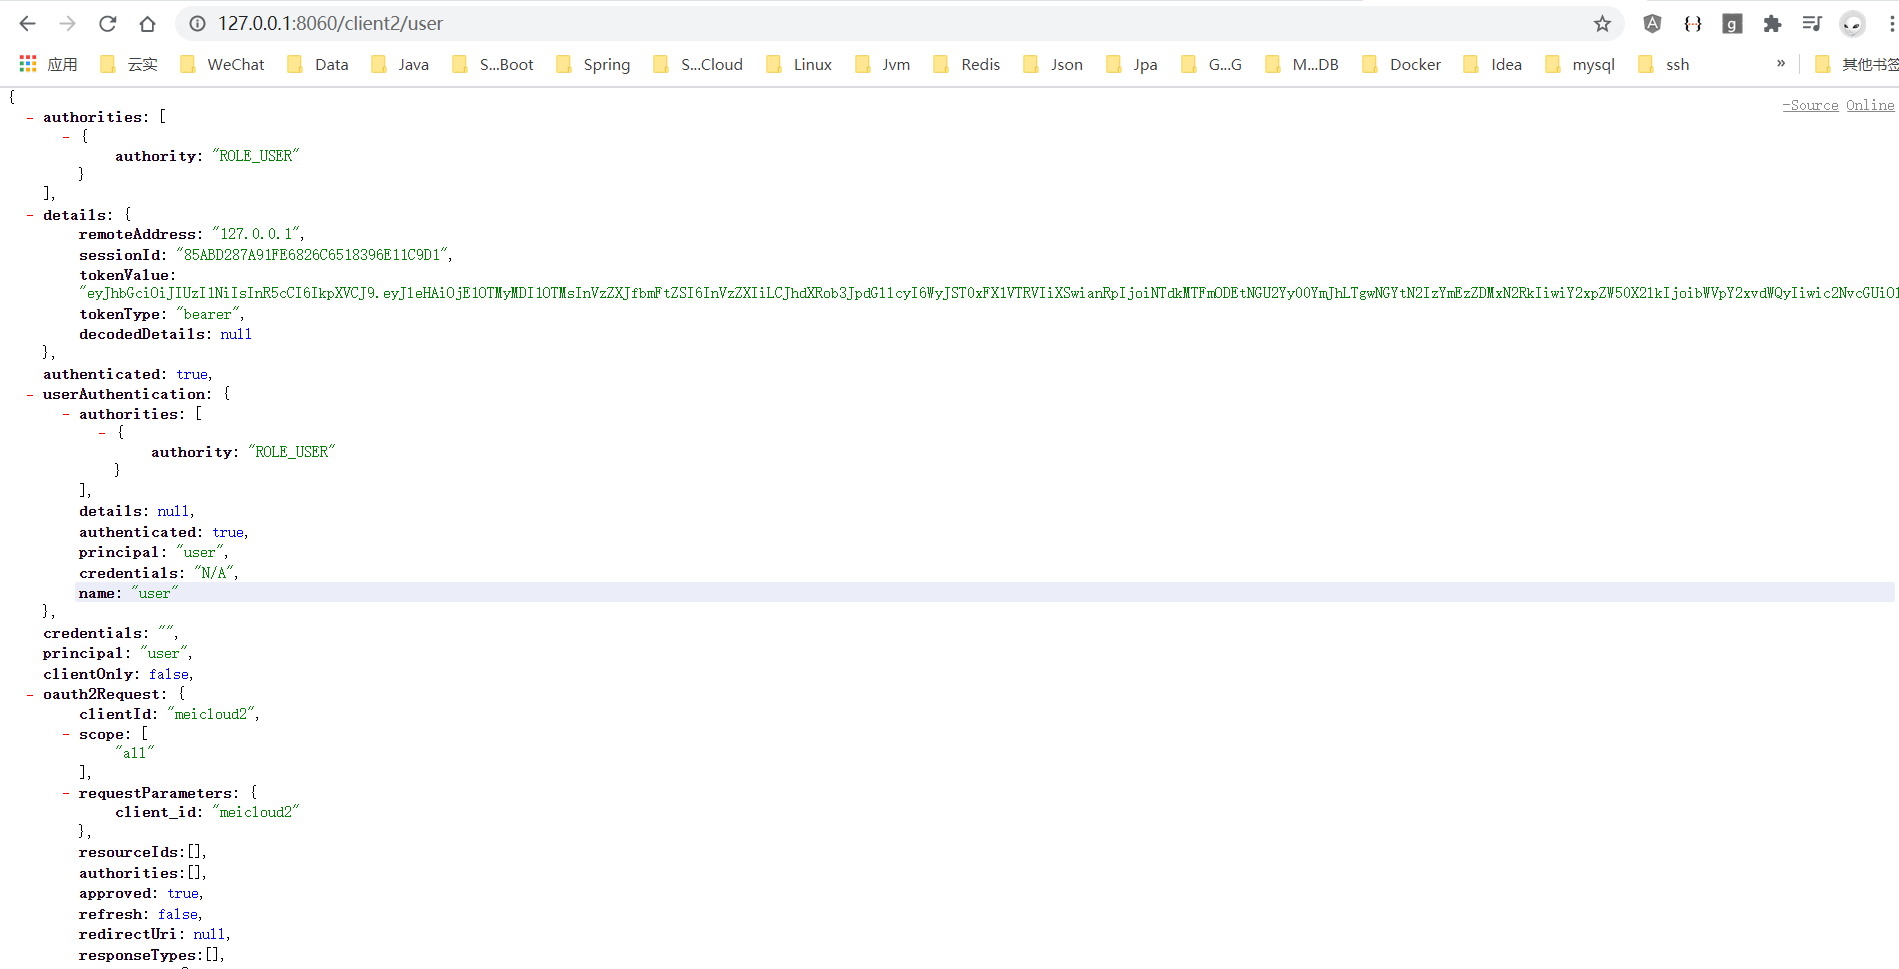1899x969 pixels.
Task: Click the scope value "all"
Action: (134, 753)
